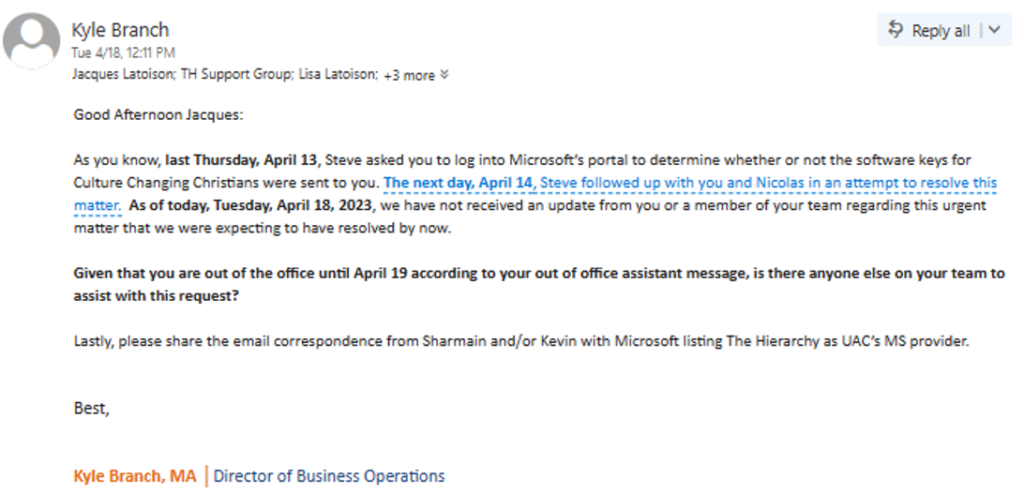1024x493 pixels.
Task: Click the sentence beginning "Lastly, please share"
Action: click(521, 341)
